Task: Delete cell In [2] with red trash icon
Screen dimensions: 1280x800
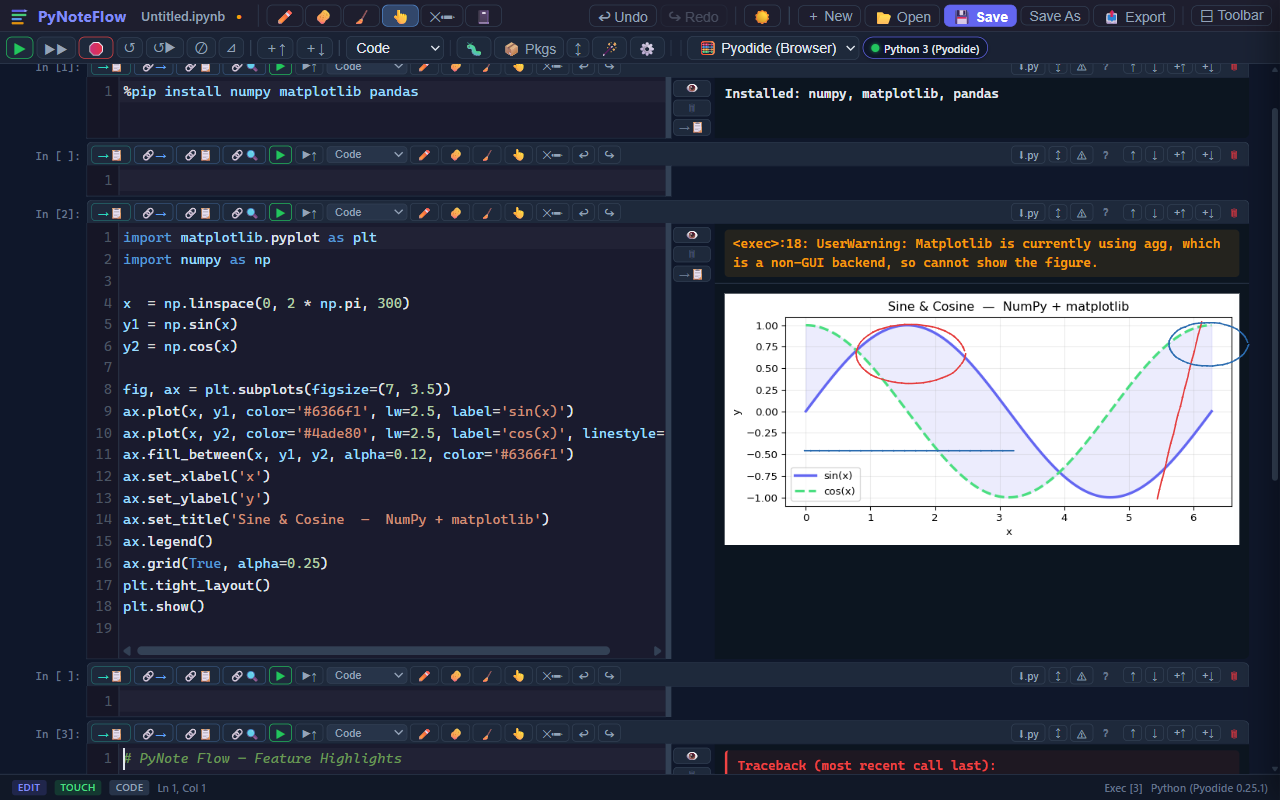Action: tap(1233, 212)
